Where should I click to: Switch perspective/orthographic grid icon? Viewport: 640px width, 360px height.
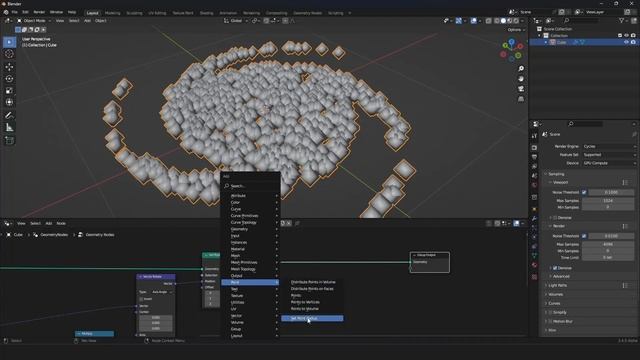[521, 99]
